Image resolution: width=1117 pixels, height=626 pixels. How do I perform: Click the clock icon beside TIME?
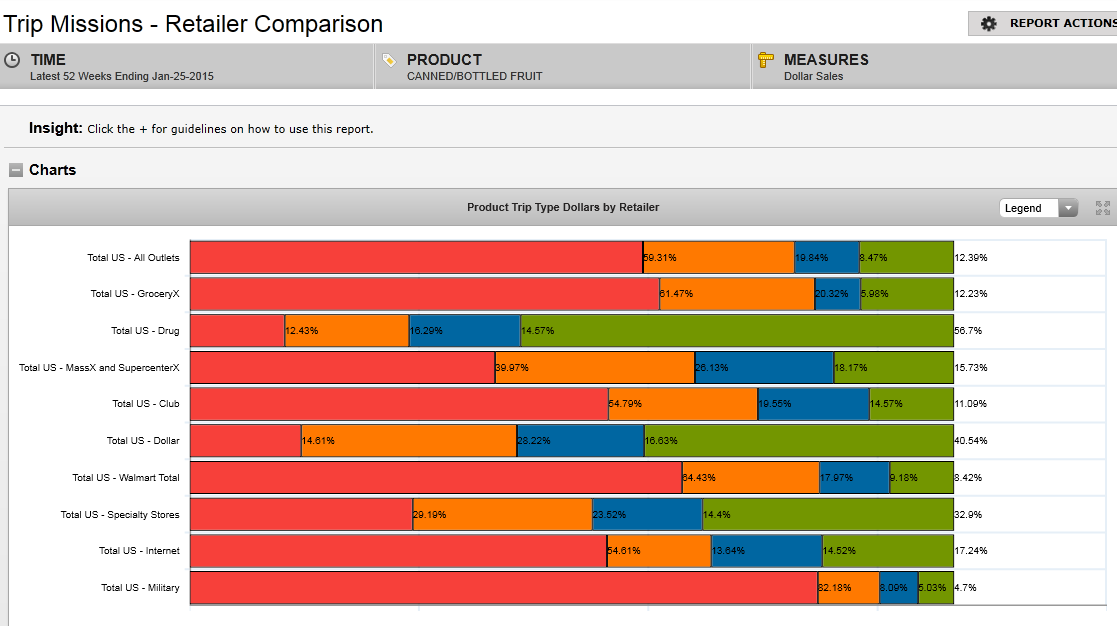tap(13, 60)
